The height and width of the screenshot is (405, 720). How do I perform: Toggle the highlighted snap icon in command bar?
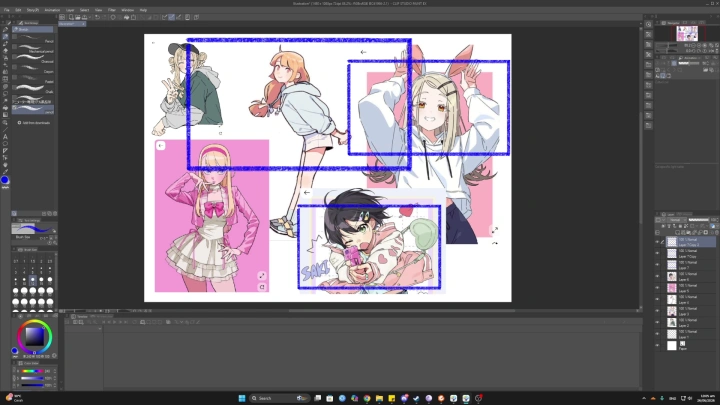pos(171,17)
